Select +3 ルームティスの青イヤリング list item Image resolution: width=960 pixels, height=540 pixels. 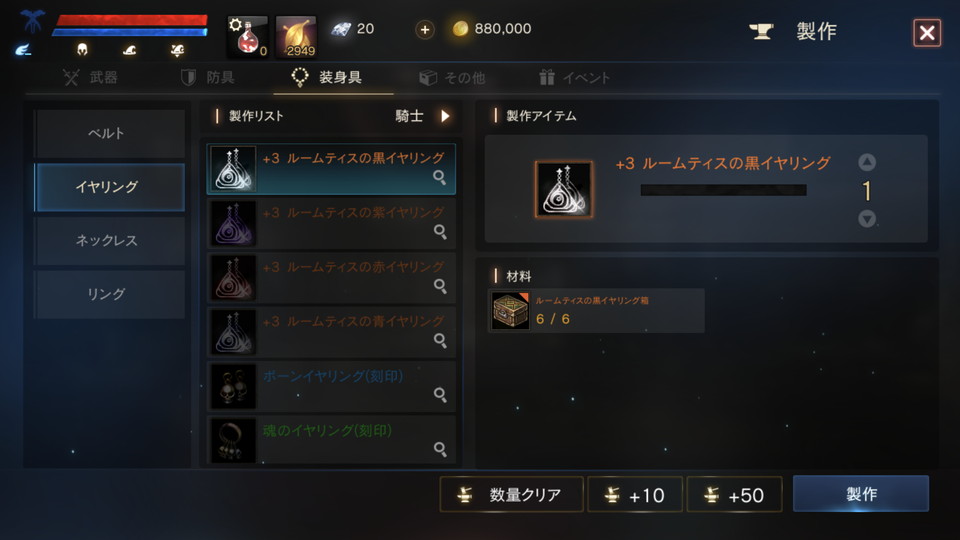(331, 332)
